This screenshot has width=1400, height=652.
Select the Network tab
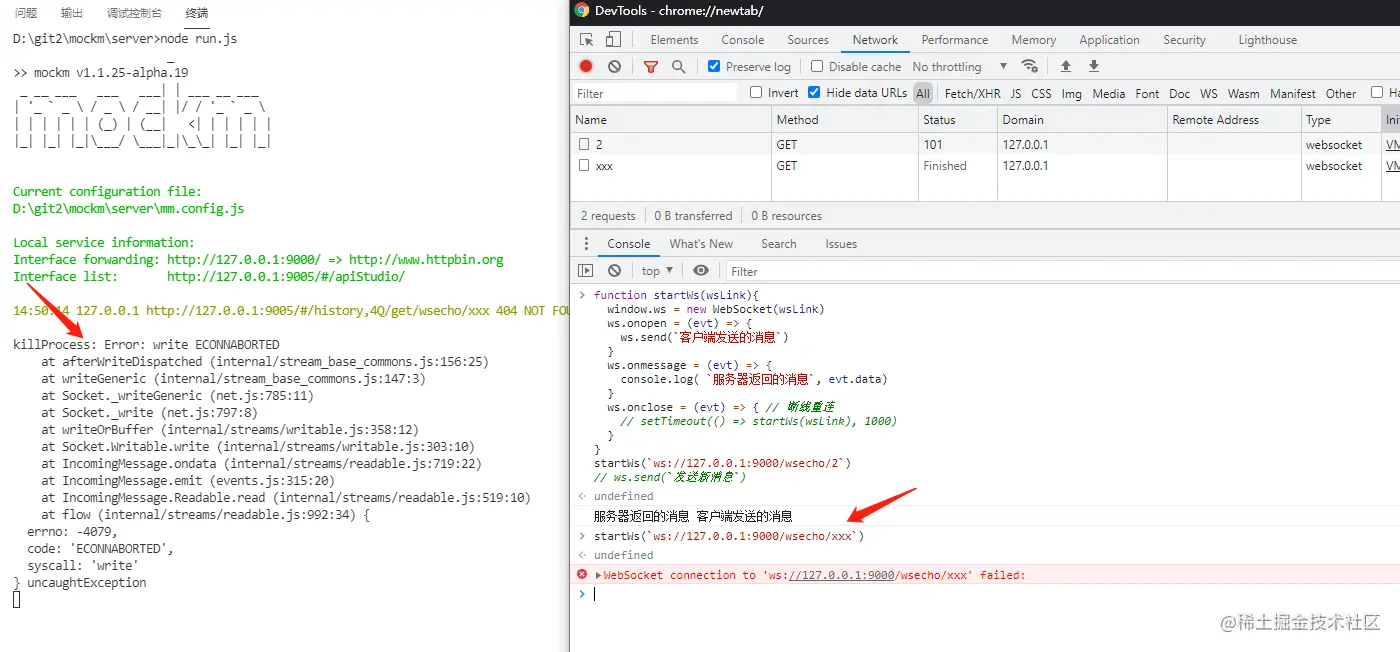point(875,40)
